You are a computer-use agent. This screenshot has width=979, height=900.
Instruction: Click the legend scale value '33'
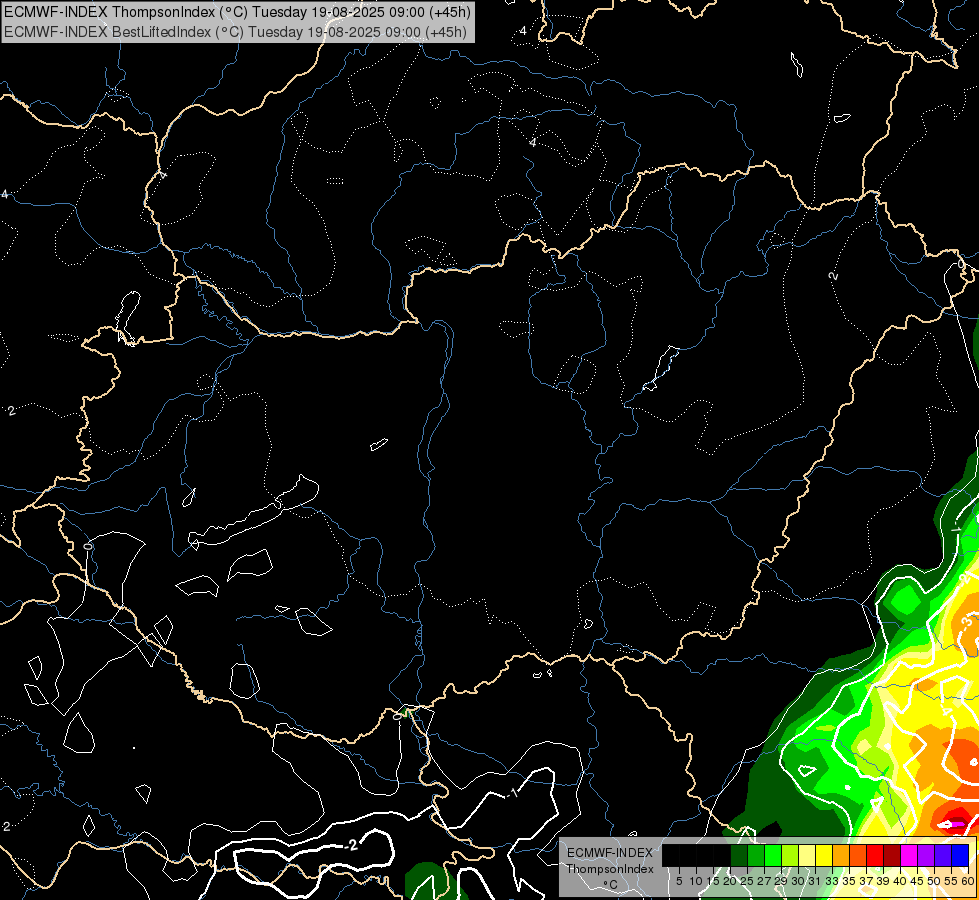[x=832, y=881]
